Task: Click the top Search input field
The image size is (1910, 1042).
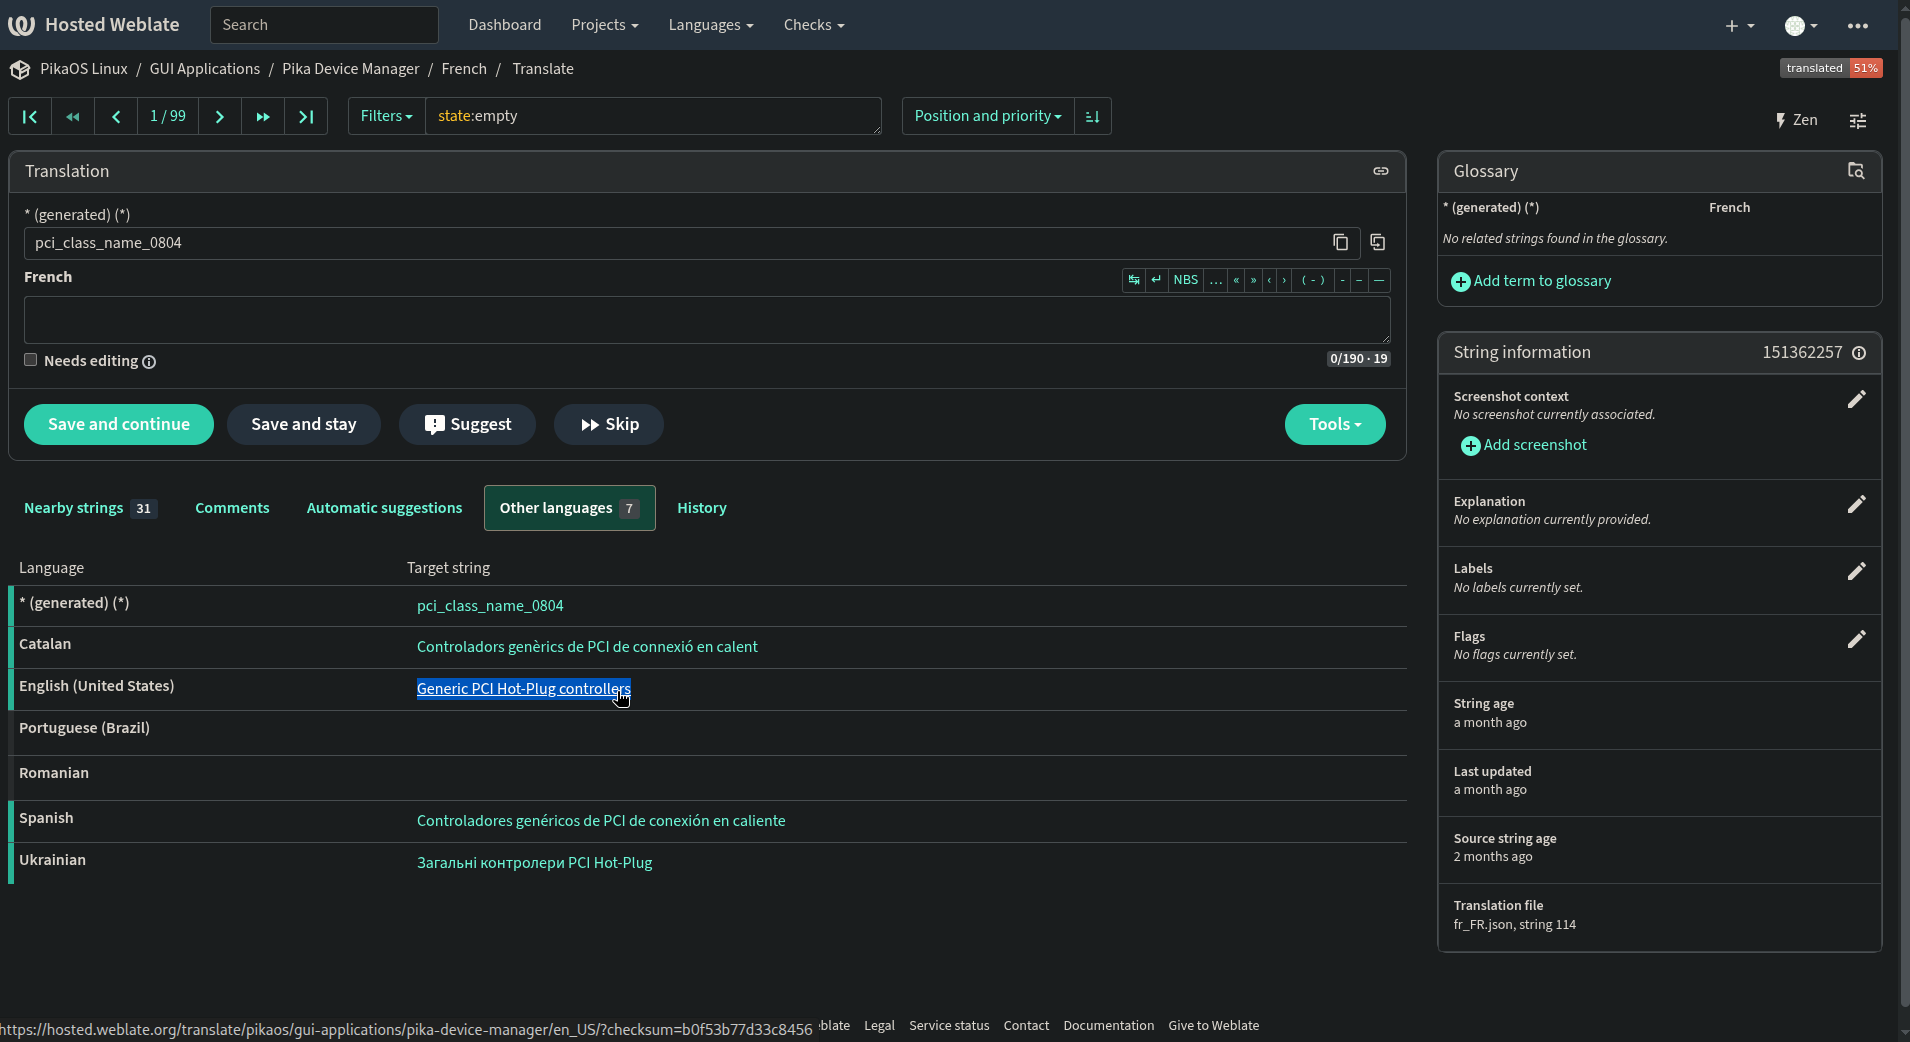Action: [x=324, y=25]
